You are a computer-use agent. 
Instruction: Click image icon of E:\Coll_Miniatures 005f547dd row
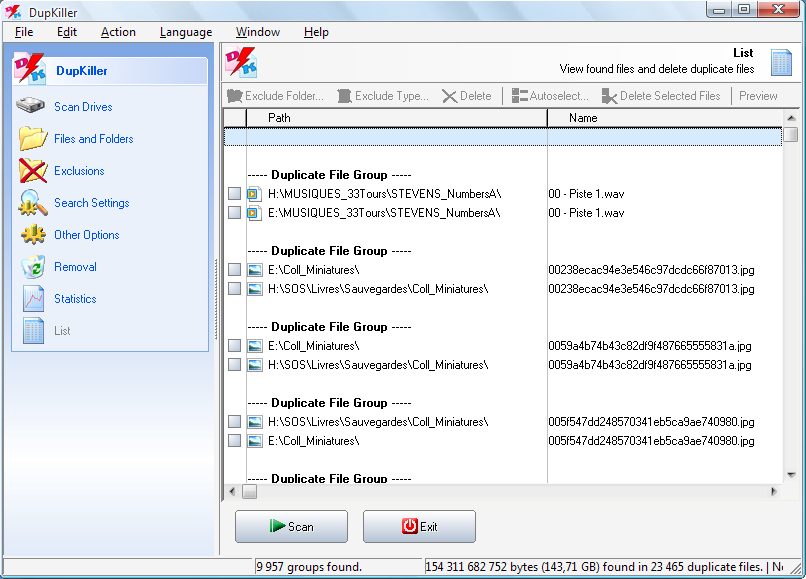pyautogui.click(x=254, y=441)
